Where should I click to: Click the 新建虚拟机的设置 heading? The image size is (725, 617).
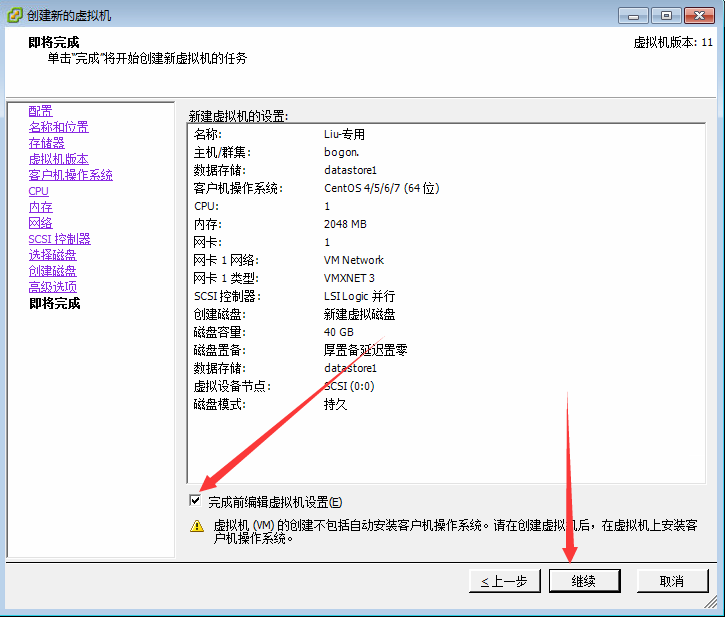[x=238, y=116]
